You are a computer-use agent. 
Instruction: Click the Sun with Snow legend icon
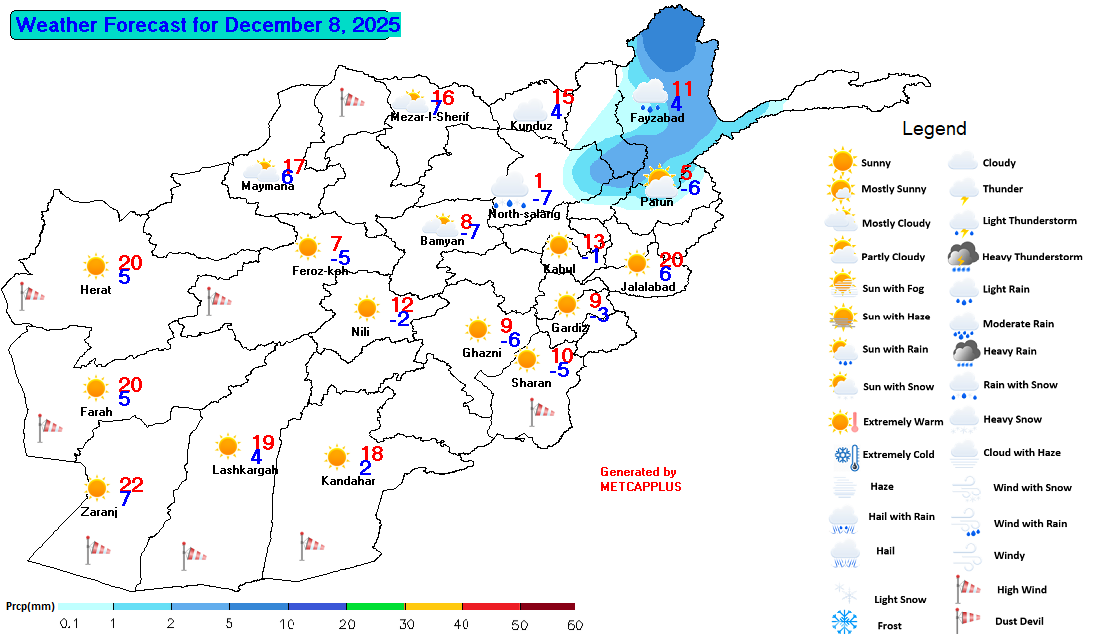(x=843, y=386)
